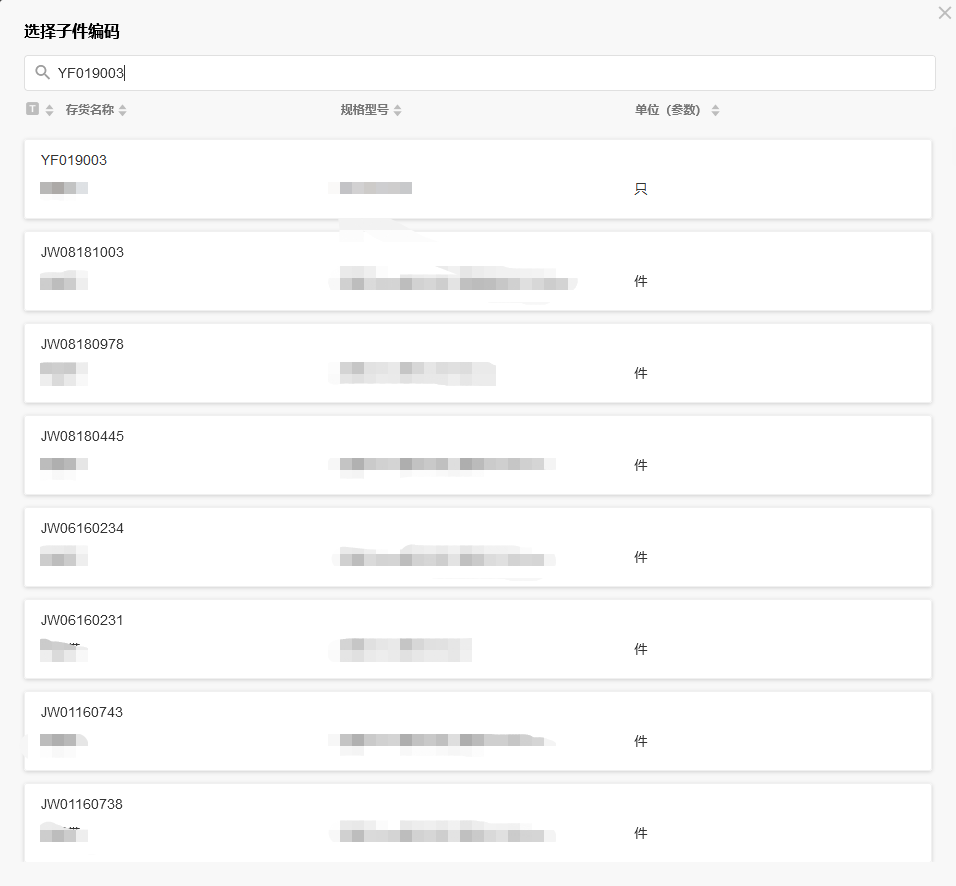Sort by 存货名称 using its sort arrows
The image size is (956, 886).
(x=123, y=110)
